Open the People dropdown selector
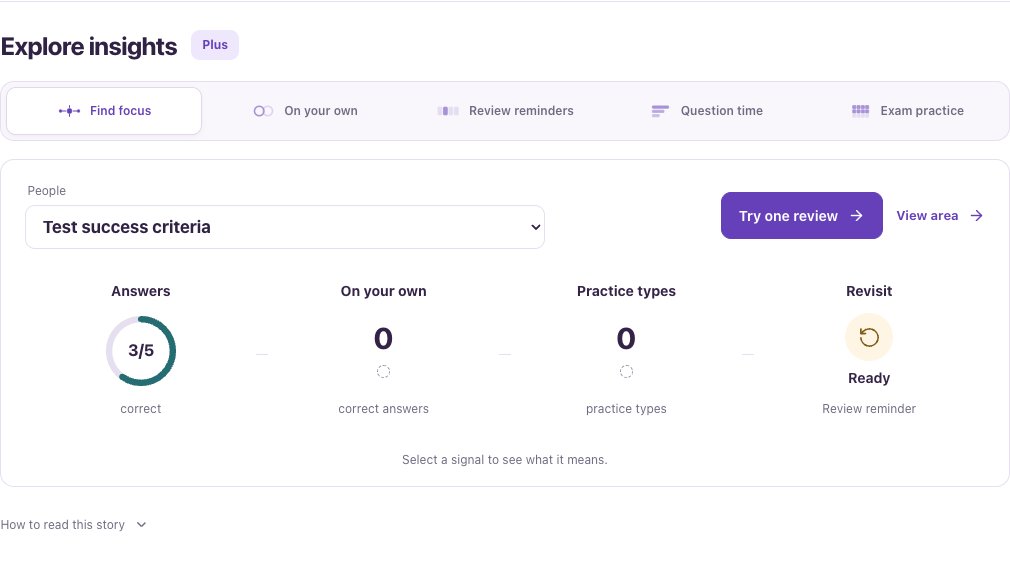The image size is (1010, 565). click(x=285, y=227)
